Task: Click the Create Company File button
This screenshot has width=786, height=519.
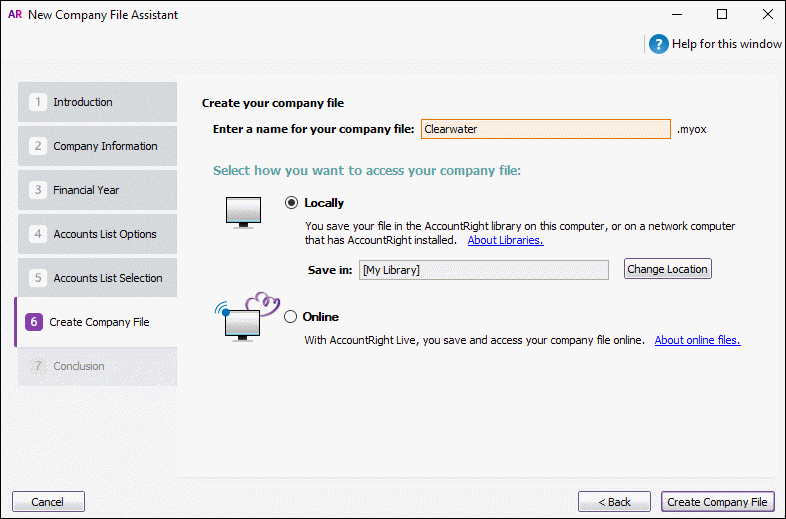Action: tap(718, 502)
